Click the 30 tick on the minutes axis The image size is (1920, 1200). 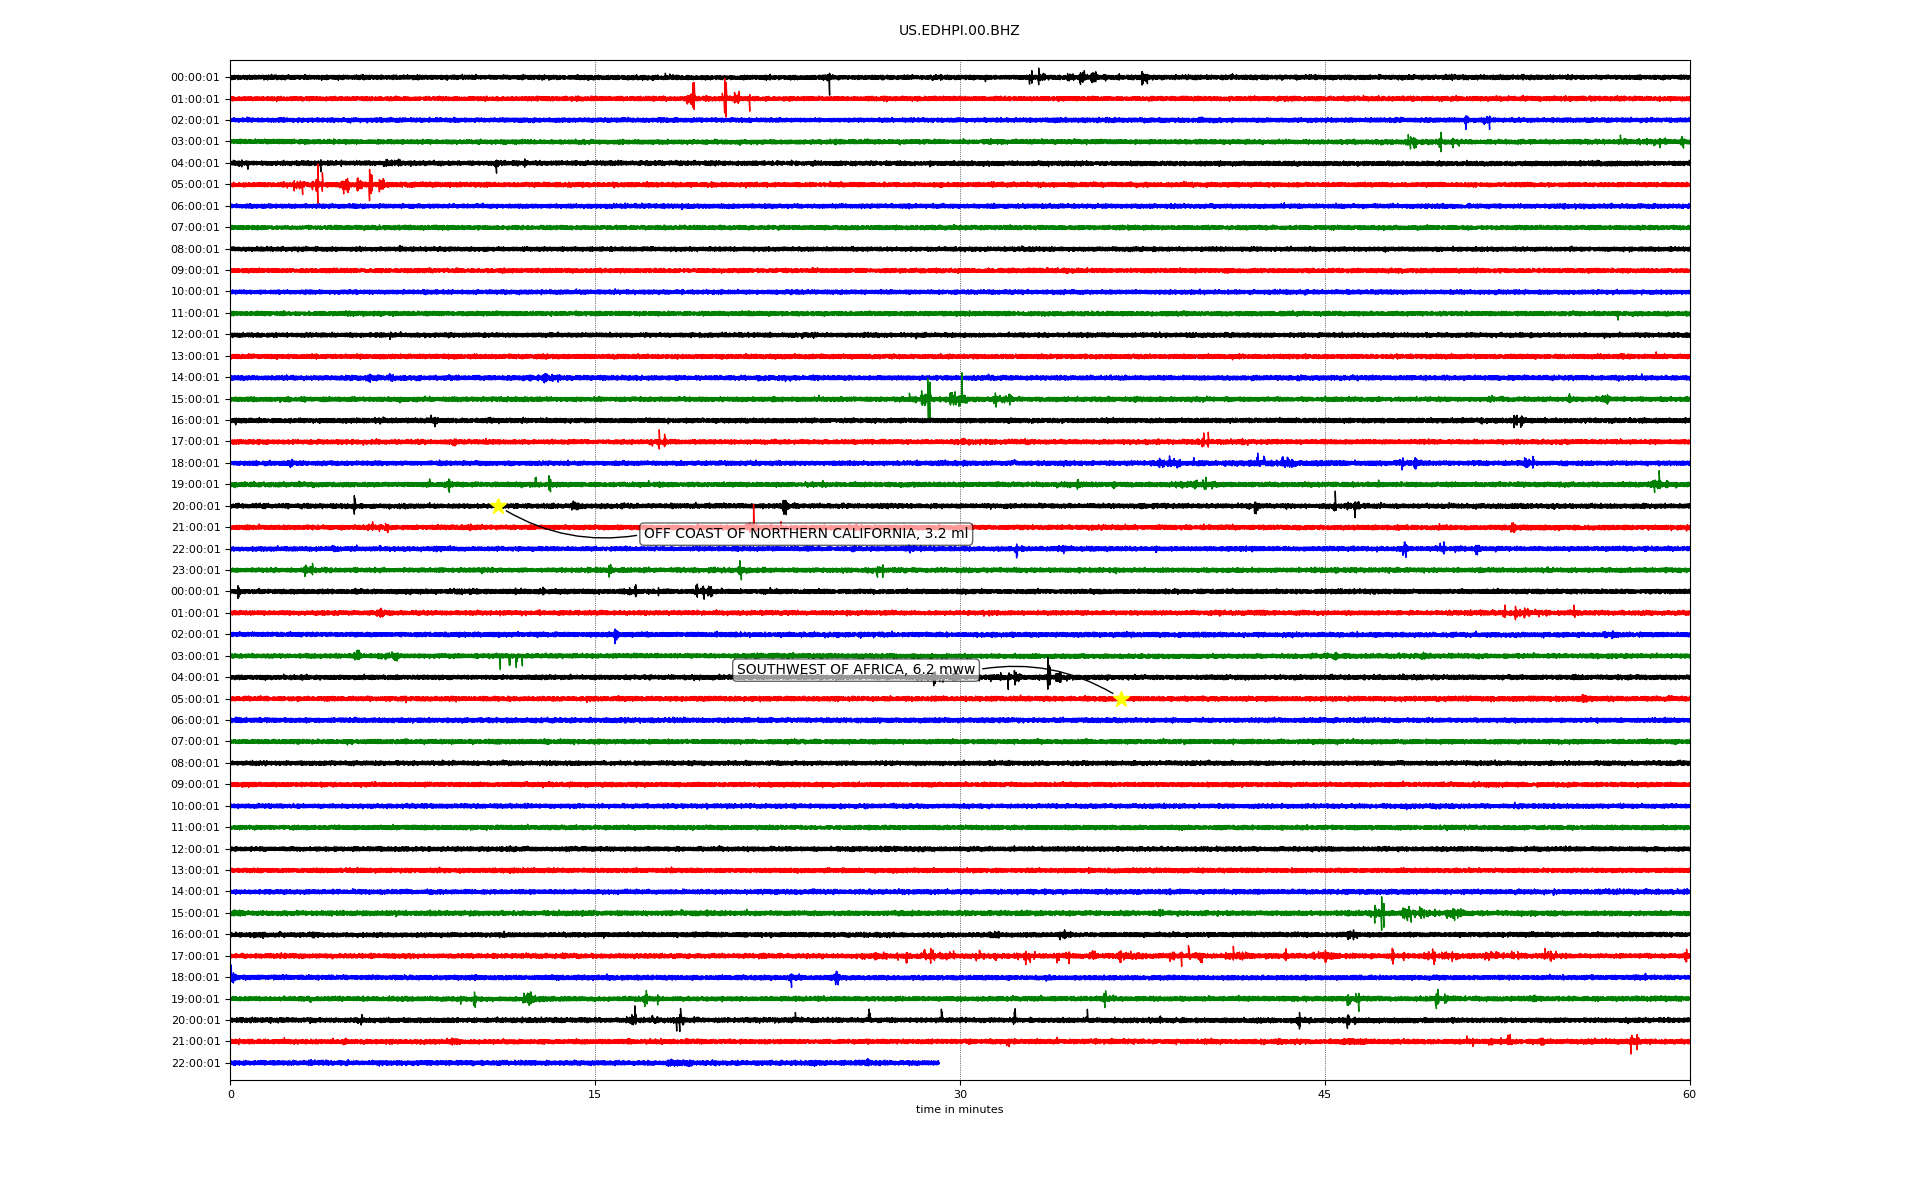(x=960, y=1094)
